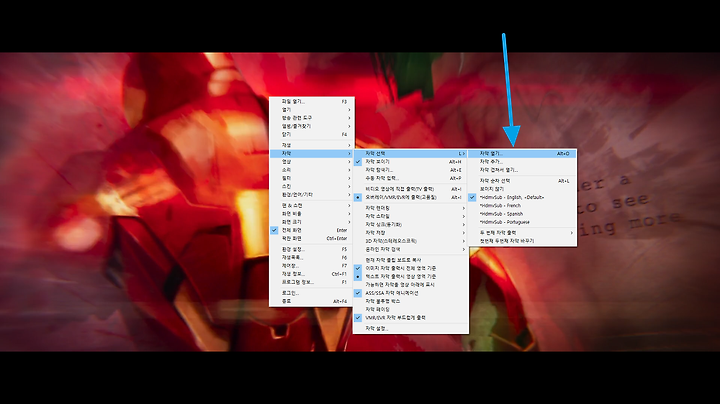Choose '파일 열기...' (Open File) in context menu
The image size is (720, 404).
point(311,101)
